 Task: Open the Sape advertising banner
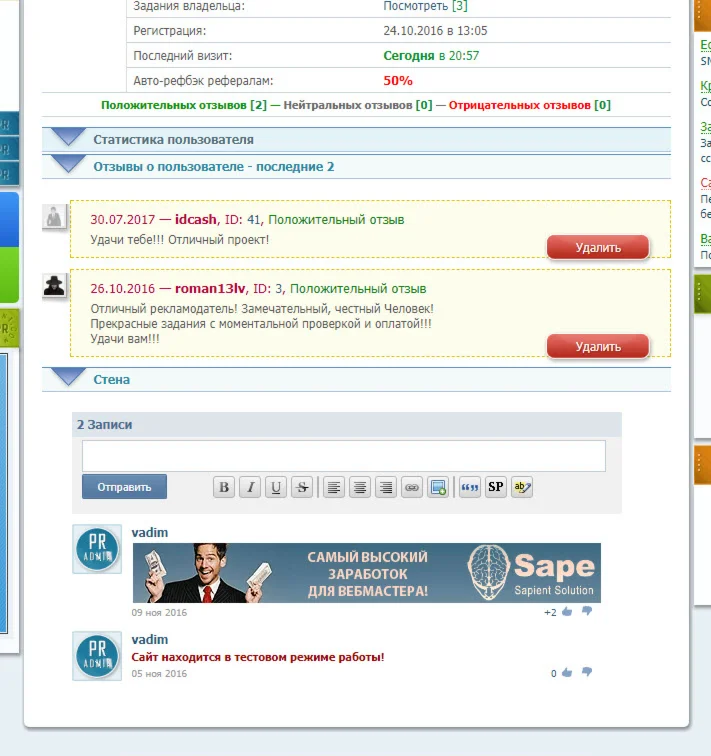[367, 573]
